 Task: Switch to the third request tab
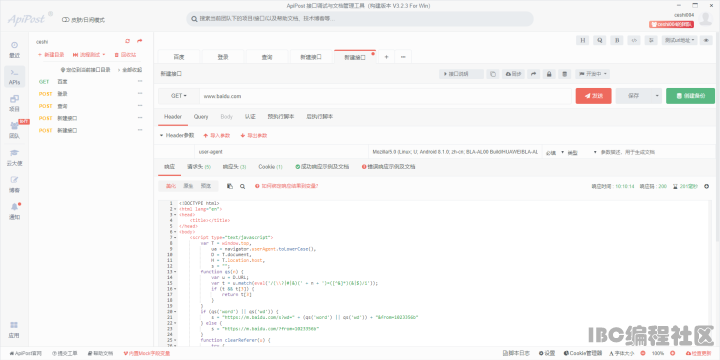tap(267, 57)
